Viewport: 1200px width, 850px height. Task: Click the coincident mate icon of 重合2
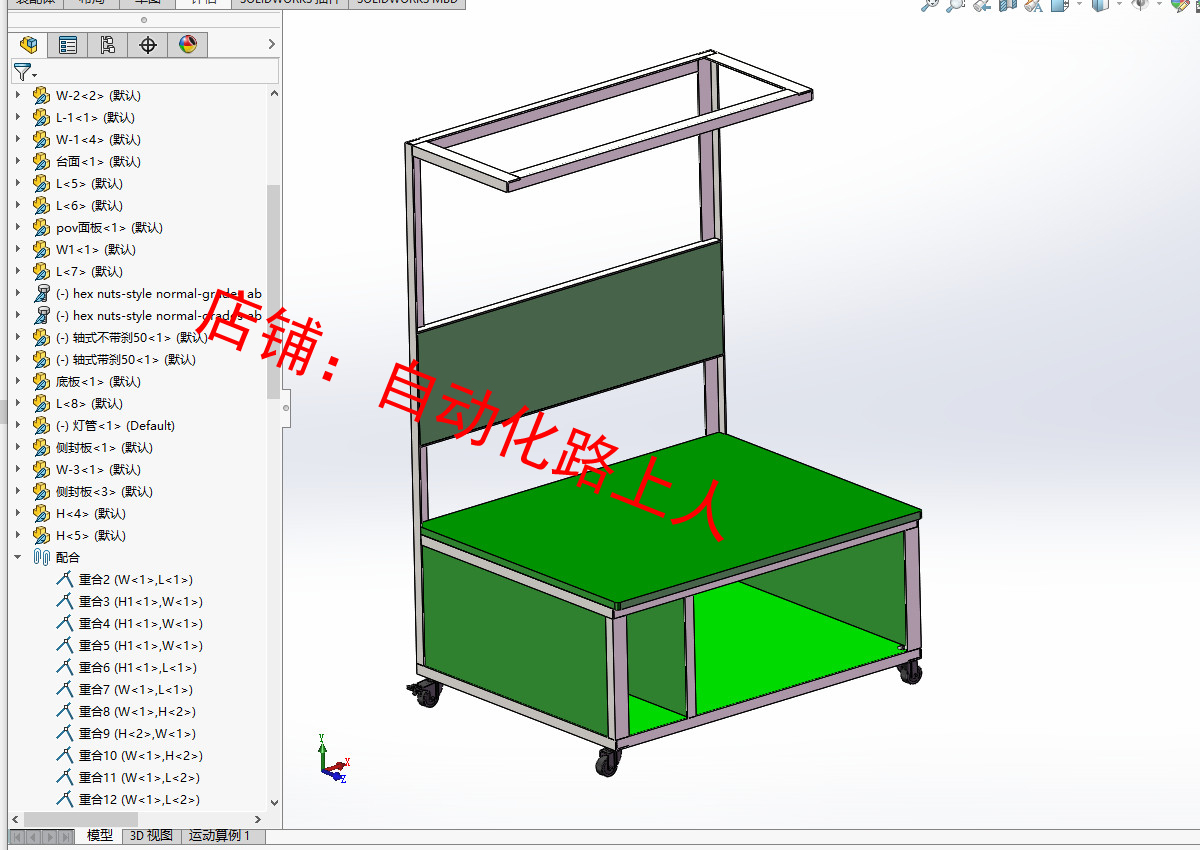[65, 580]
